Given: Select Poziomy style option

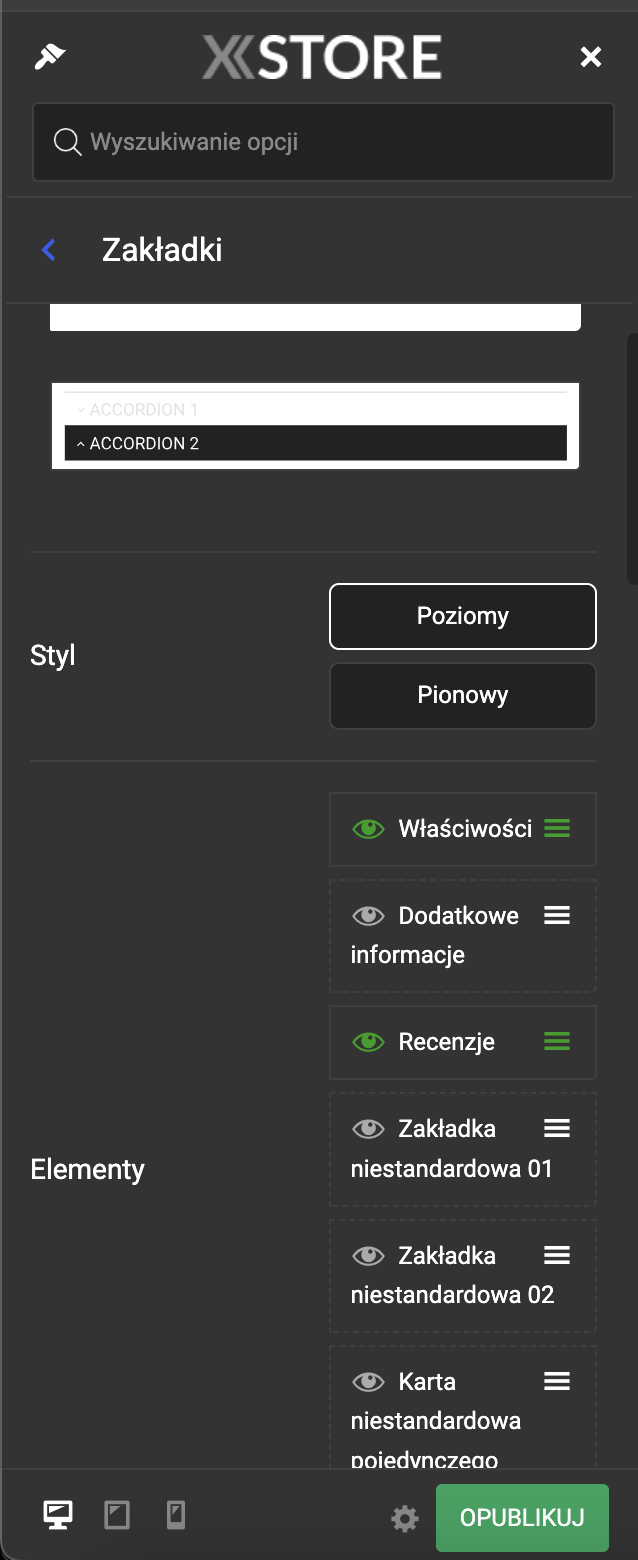Looking at the screenshot, I should [x=463, y=616].
